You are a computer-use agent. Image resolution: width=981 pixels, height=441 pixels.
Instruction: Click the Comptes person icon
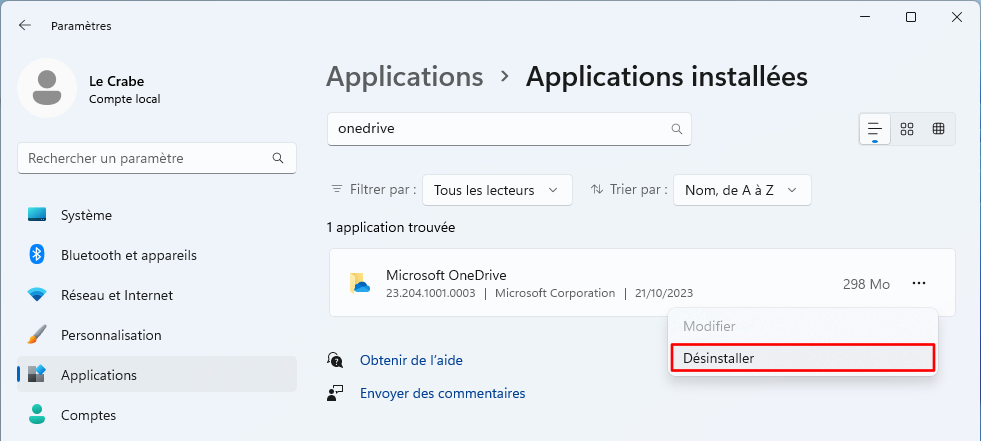(37, 415)
